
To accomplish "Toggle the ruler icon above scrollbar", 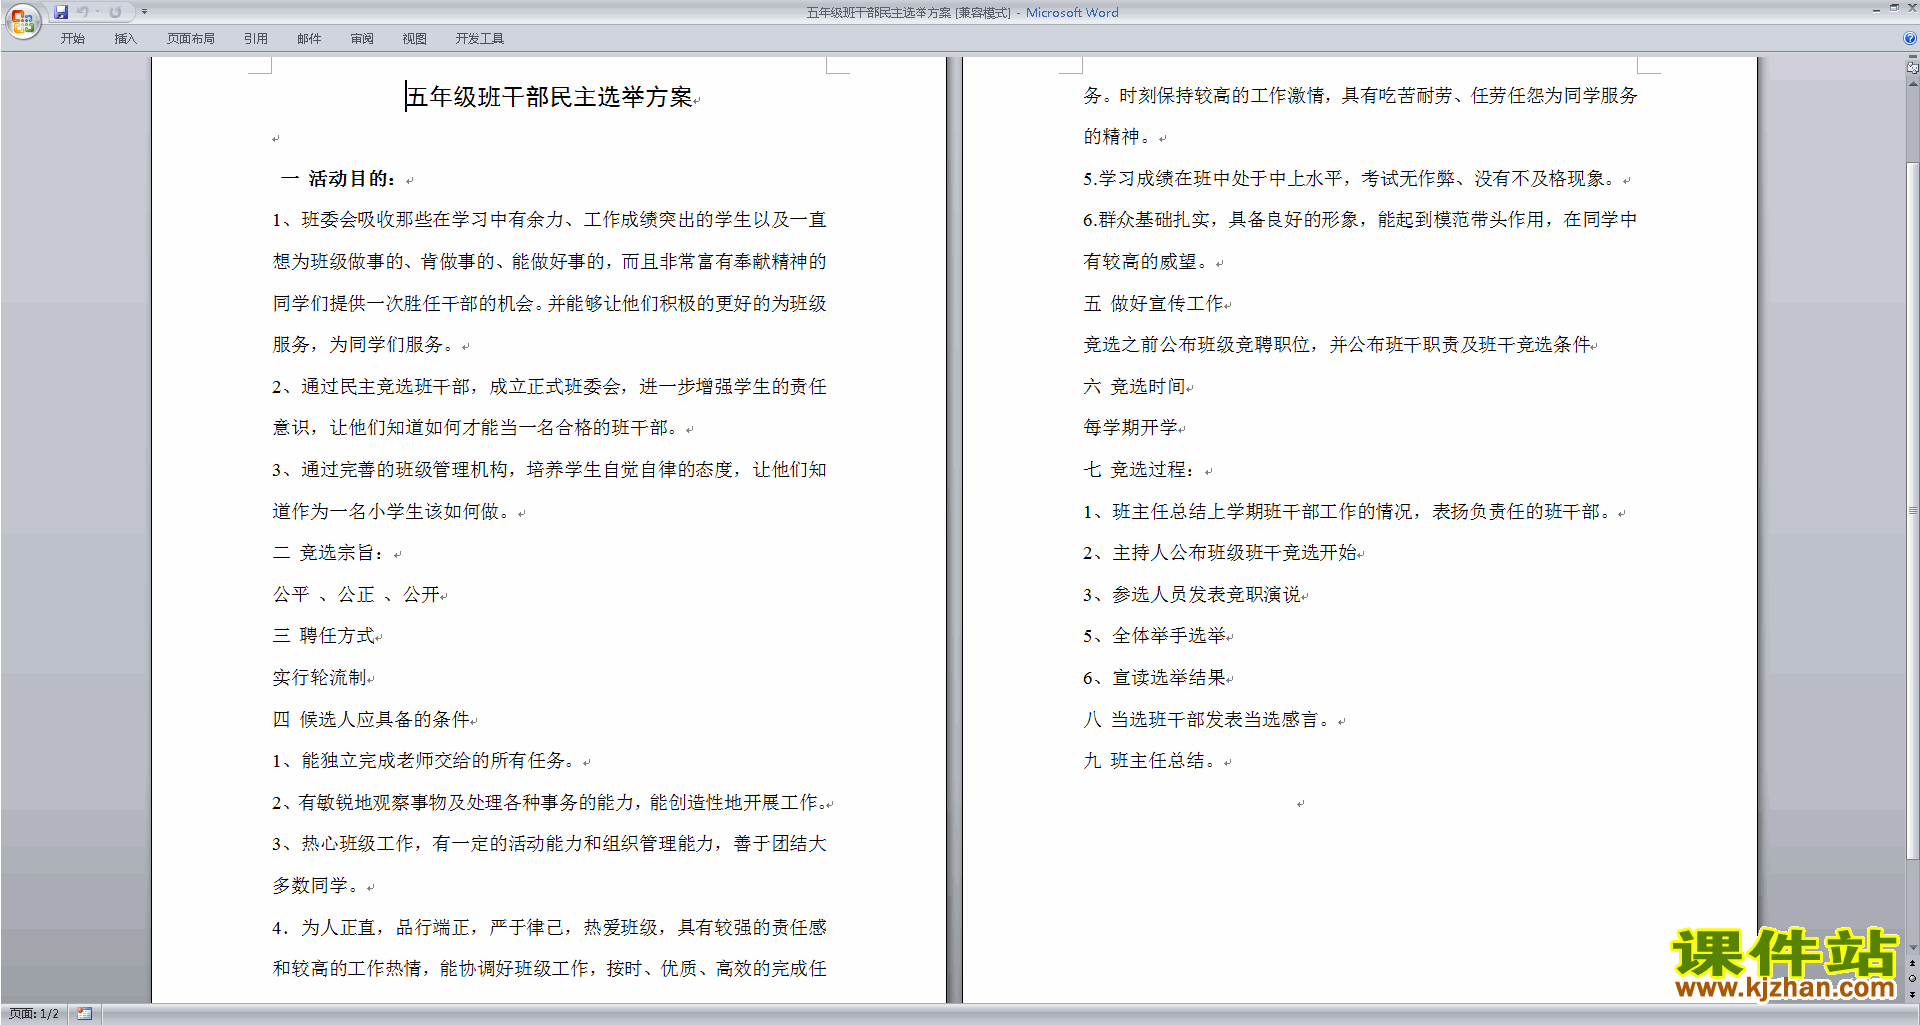I will pos(1912,68).
